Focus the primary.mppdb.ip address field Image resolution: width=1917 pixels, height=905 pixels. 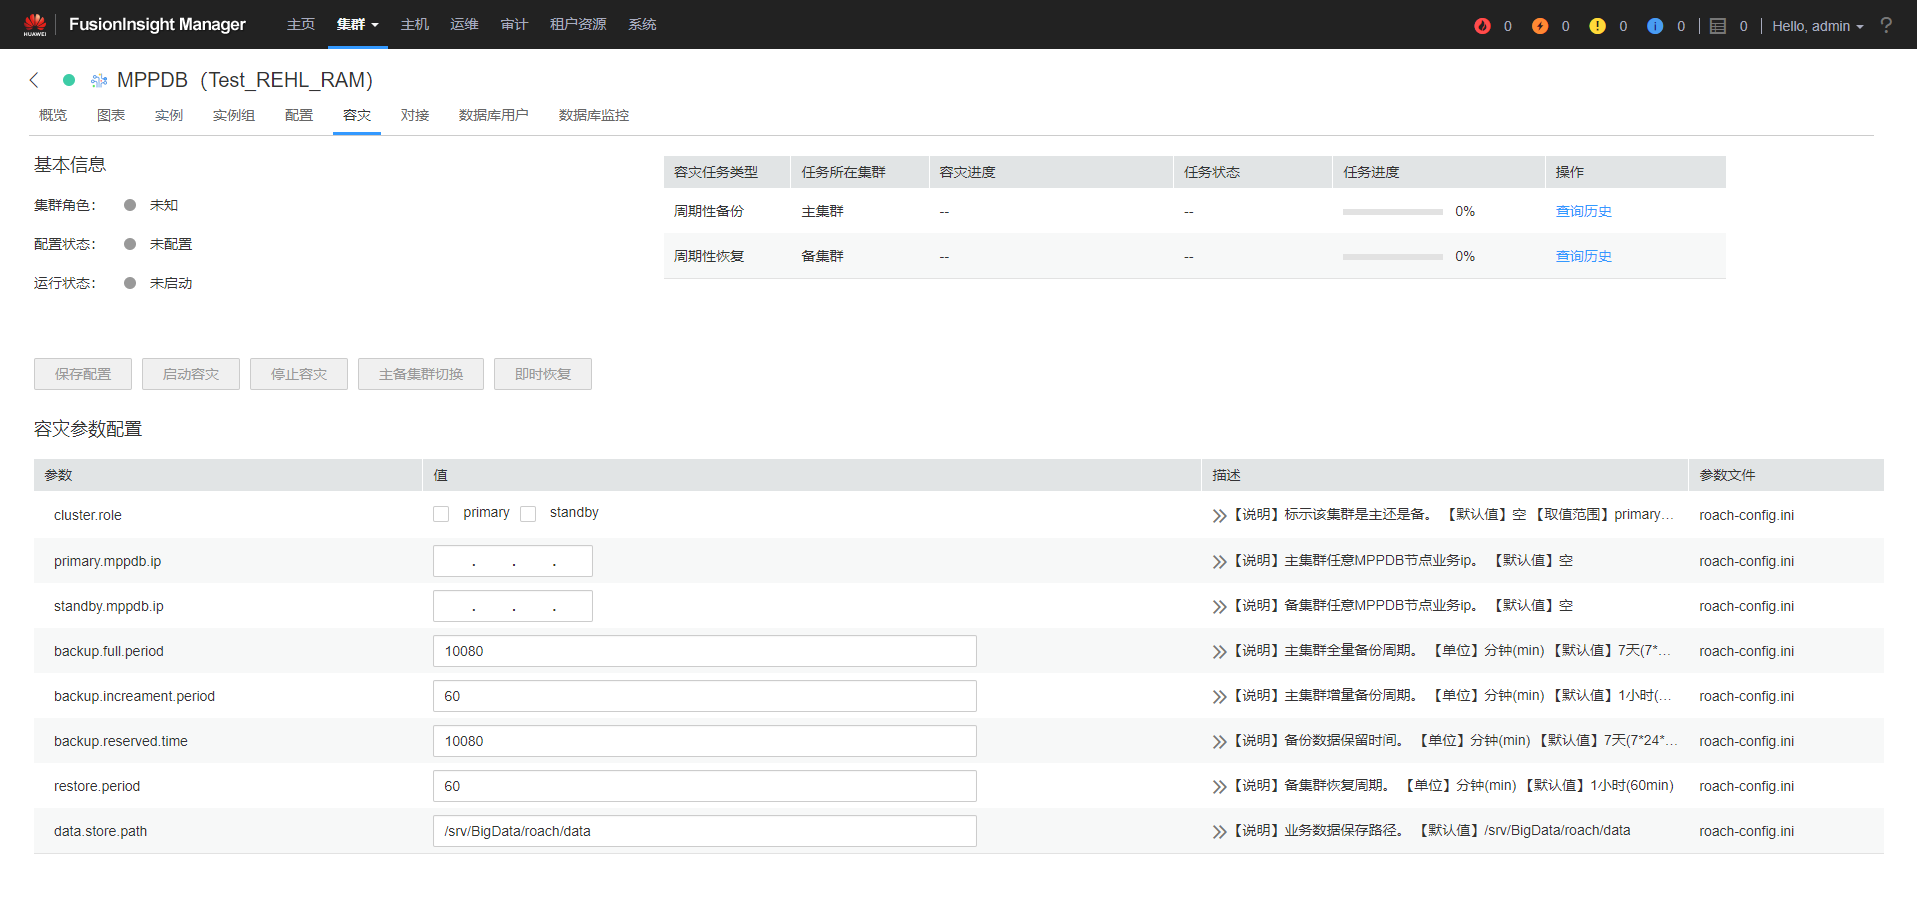click(513, 561)
